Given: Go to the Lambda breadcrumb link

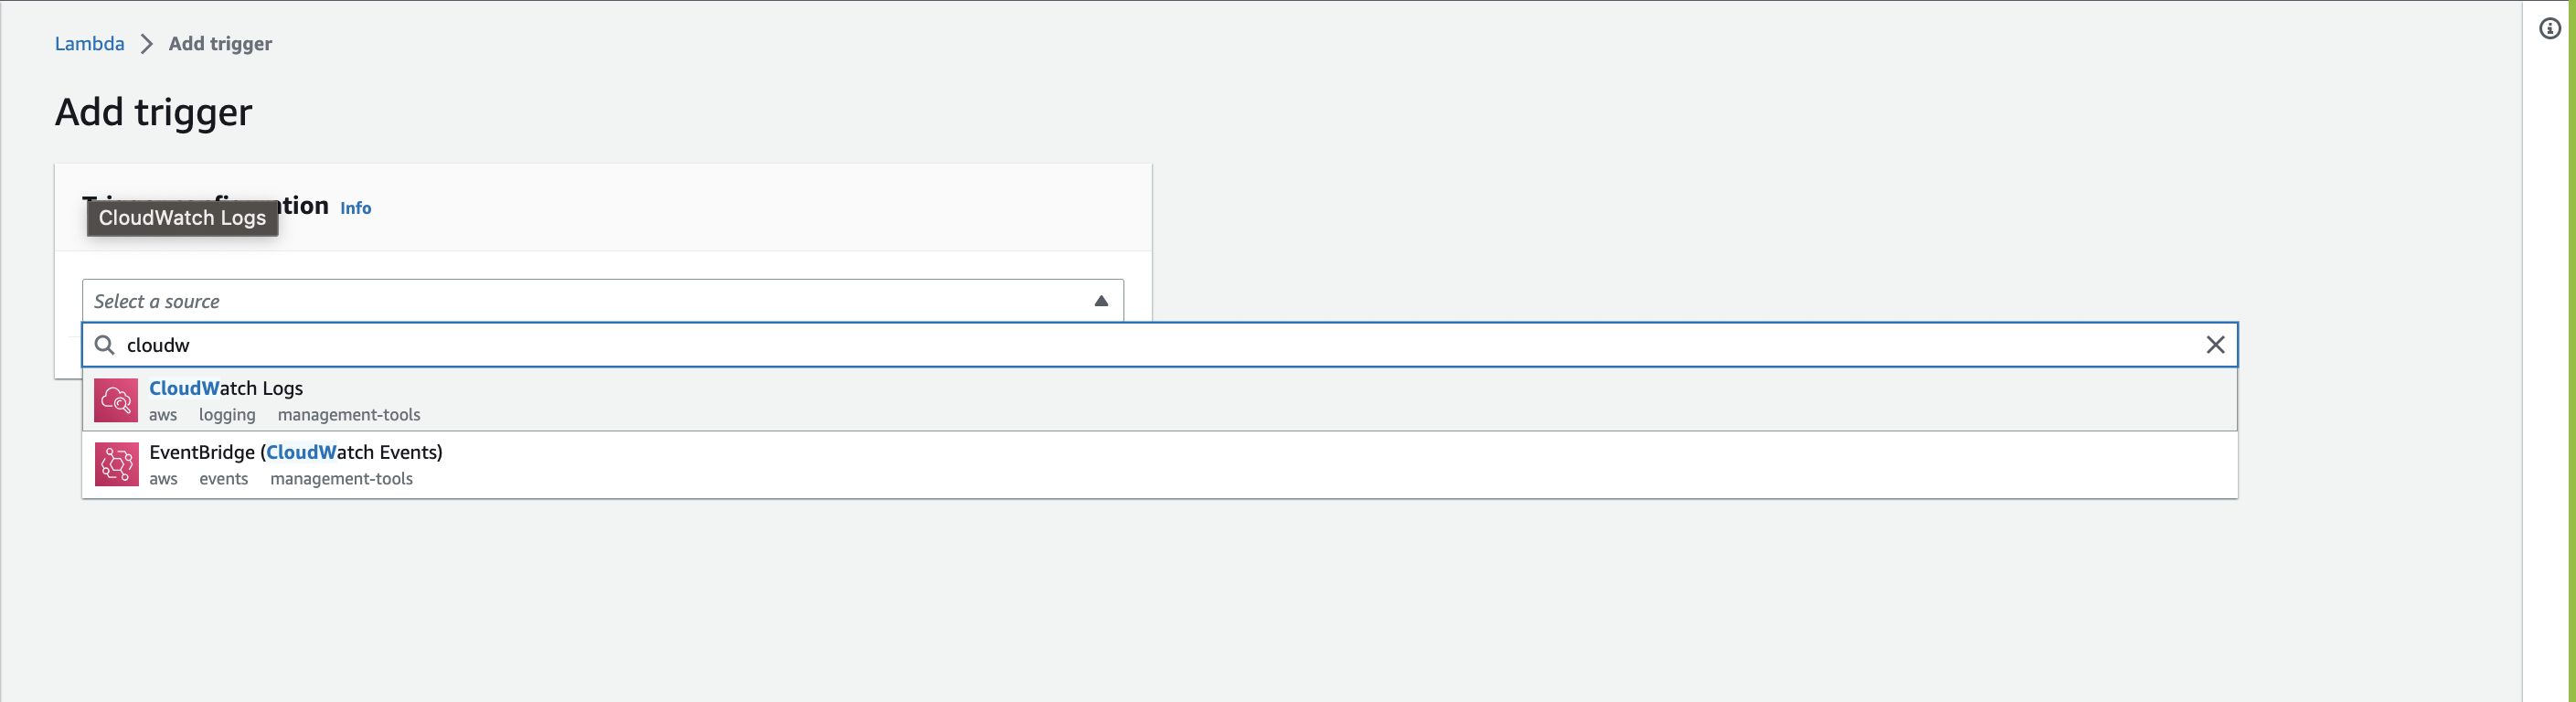Looking at the screenshot, I should 89,44.
